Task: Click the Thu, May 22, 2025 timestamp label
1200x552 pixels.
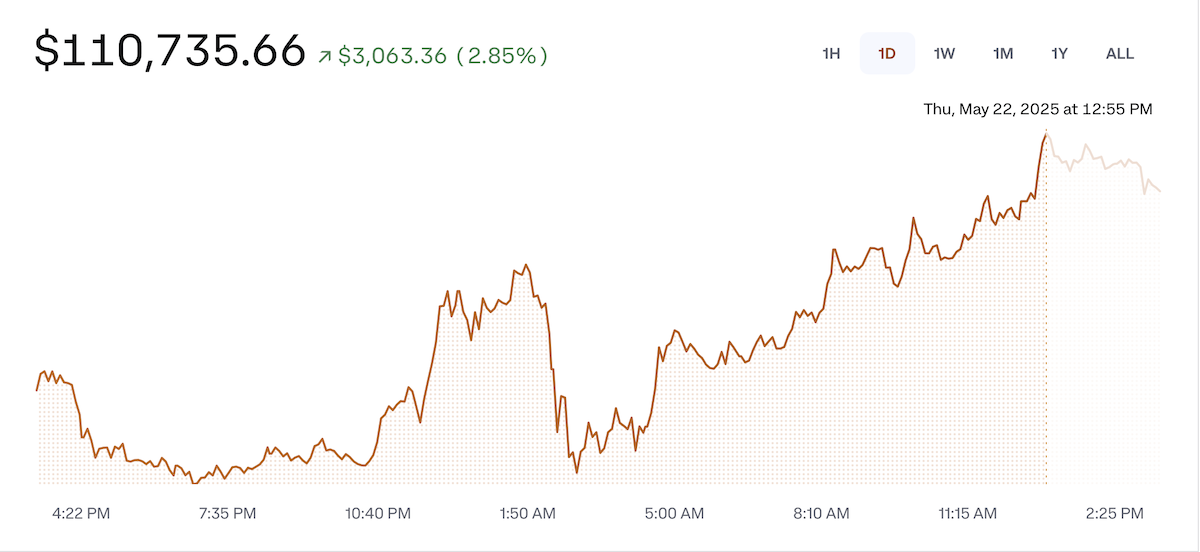Action: tap(1038, 109)
